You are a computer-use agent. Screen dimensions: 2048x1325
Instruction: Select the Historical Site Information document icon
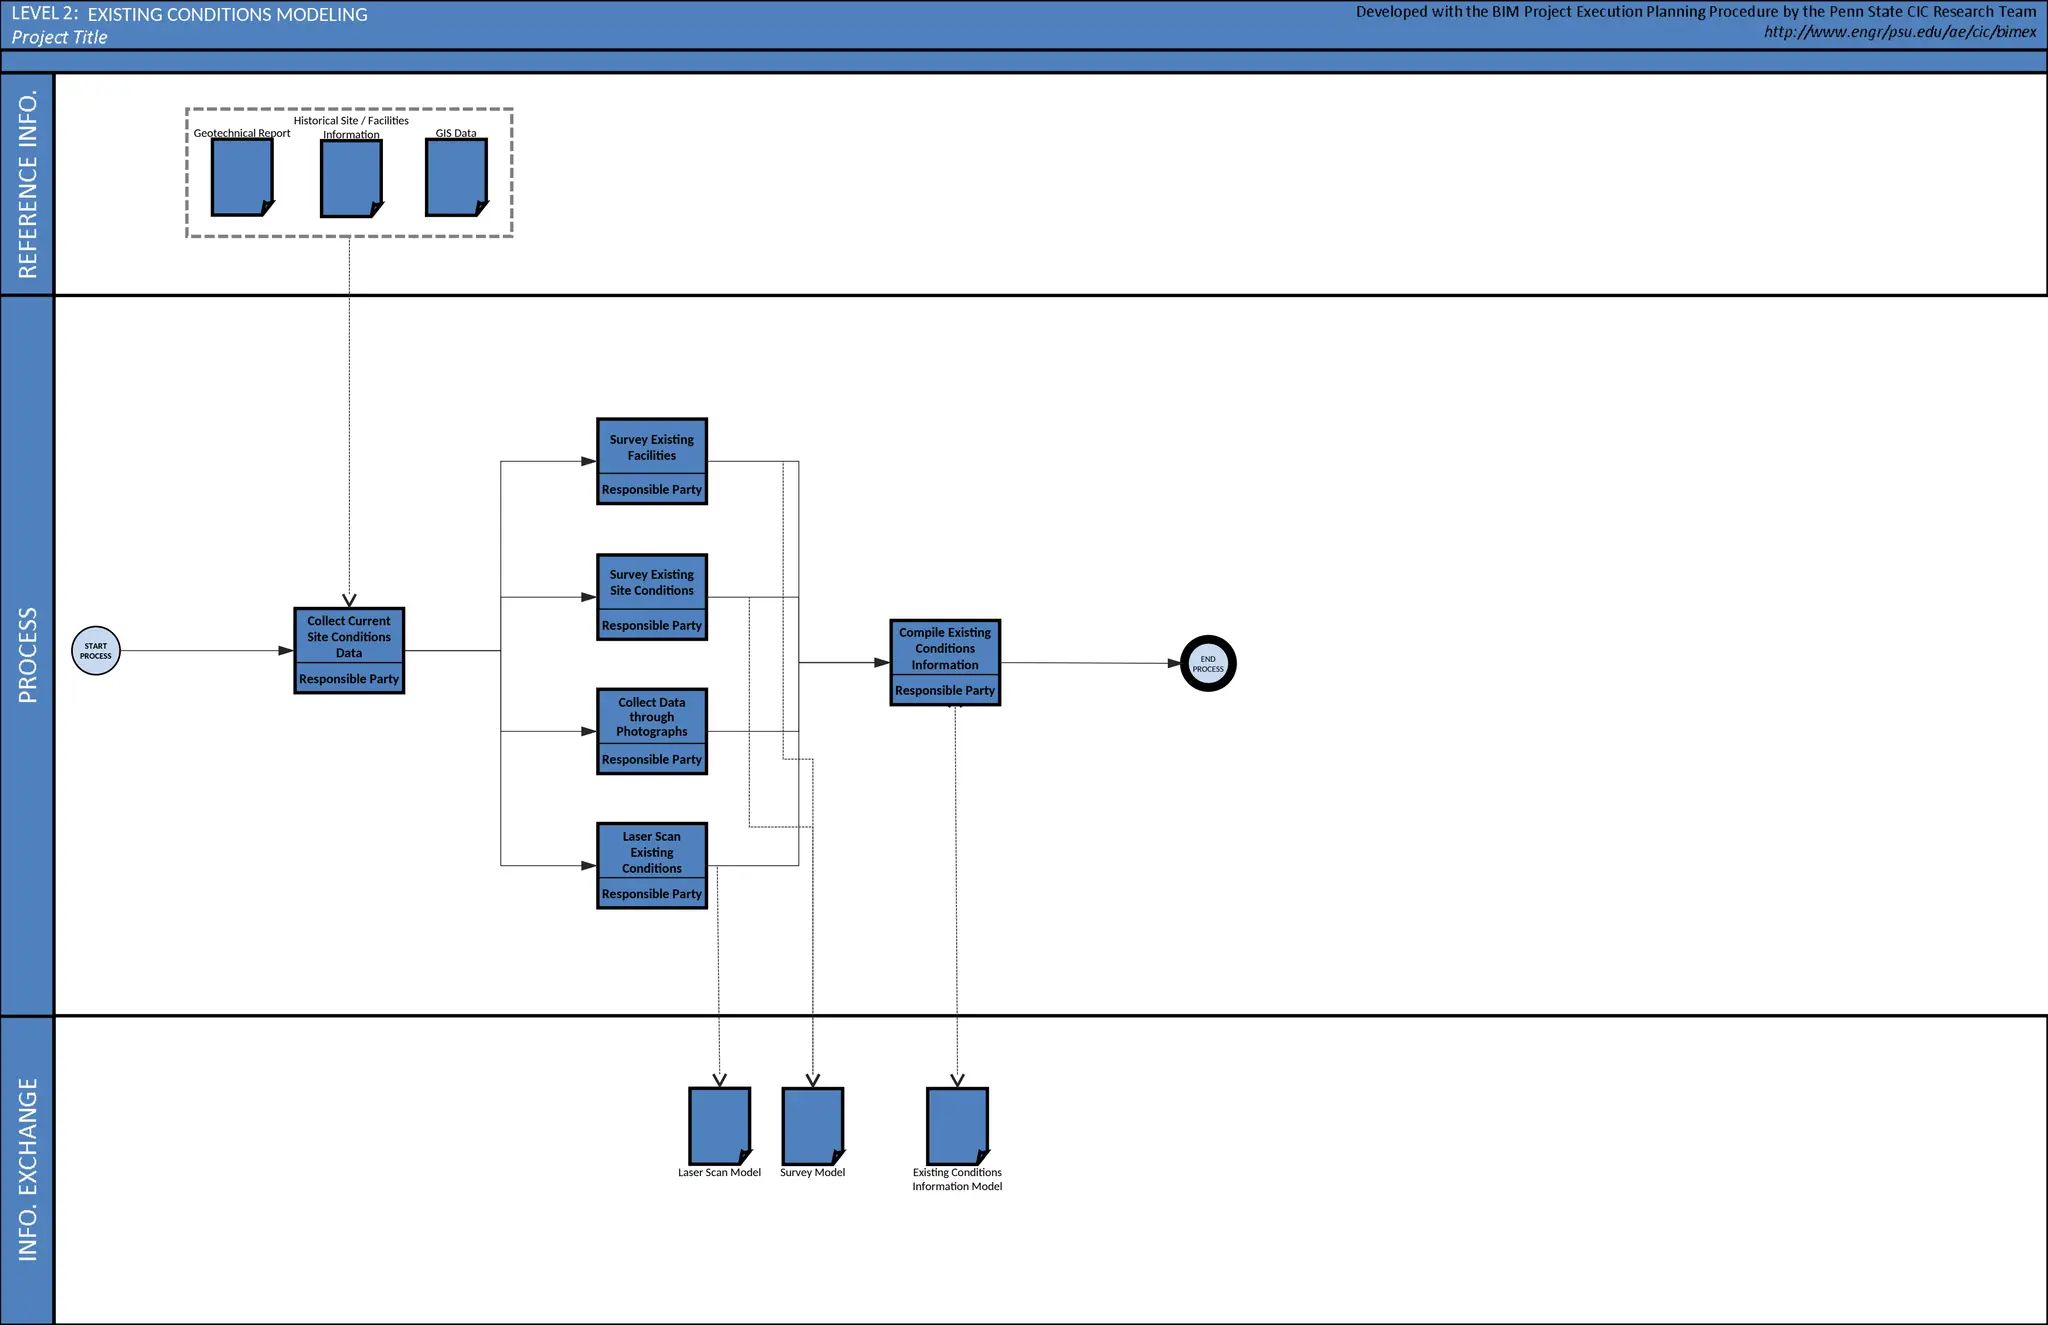[x=350, y=178]
